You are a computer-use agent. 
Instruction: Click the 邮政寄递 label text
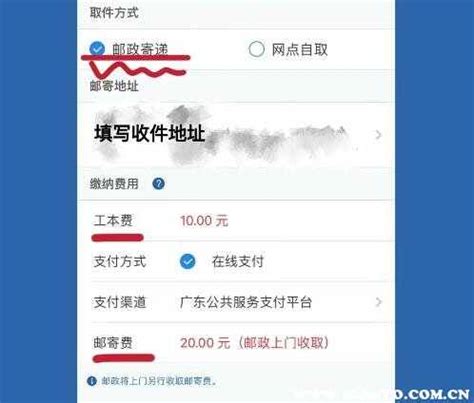tap(140, 49)
